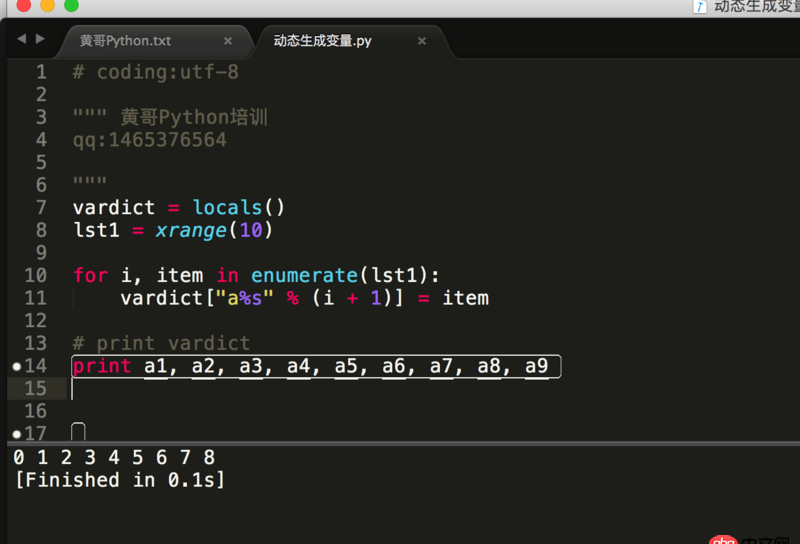Switch to the 黄哥Python.txt tab

125,41
